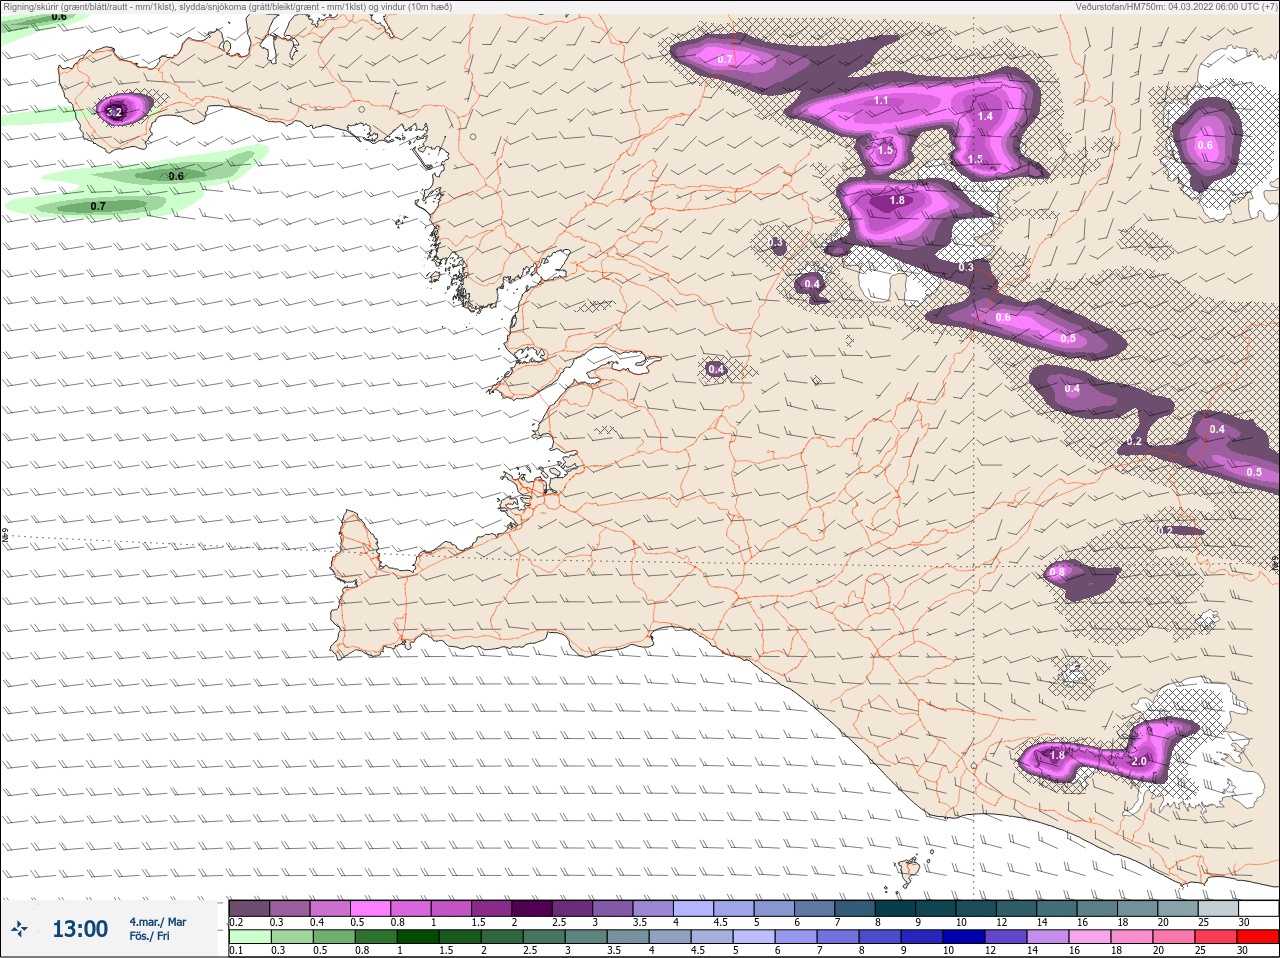Viewport: 1280px width, 958px height.
Task: Click the purple '0.7' value at the top
Action: [725, 59]
